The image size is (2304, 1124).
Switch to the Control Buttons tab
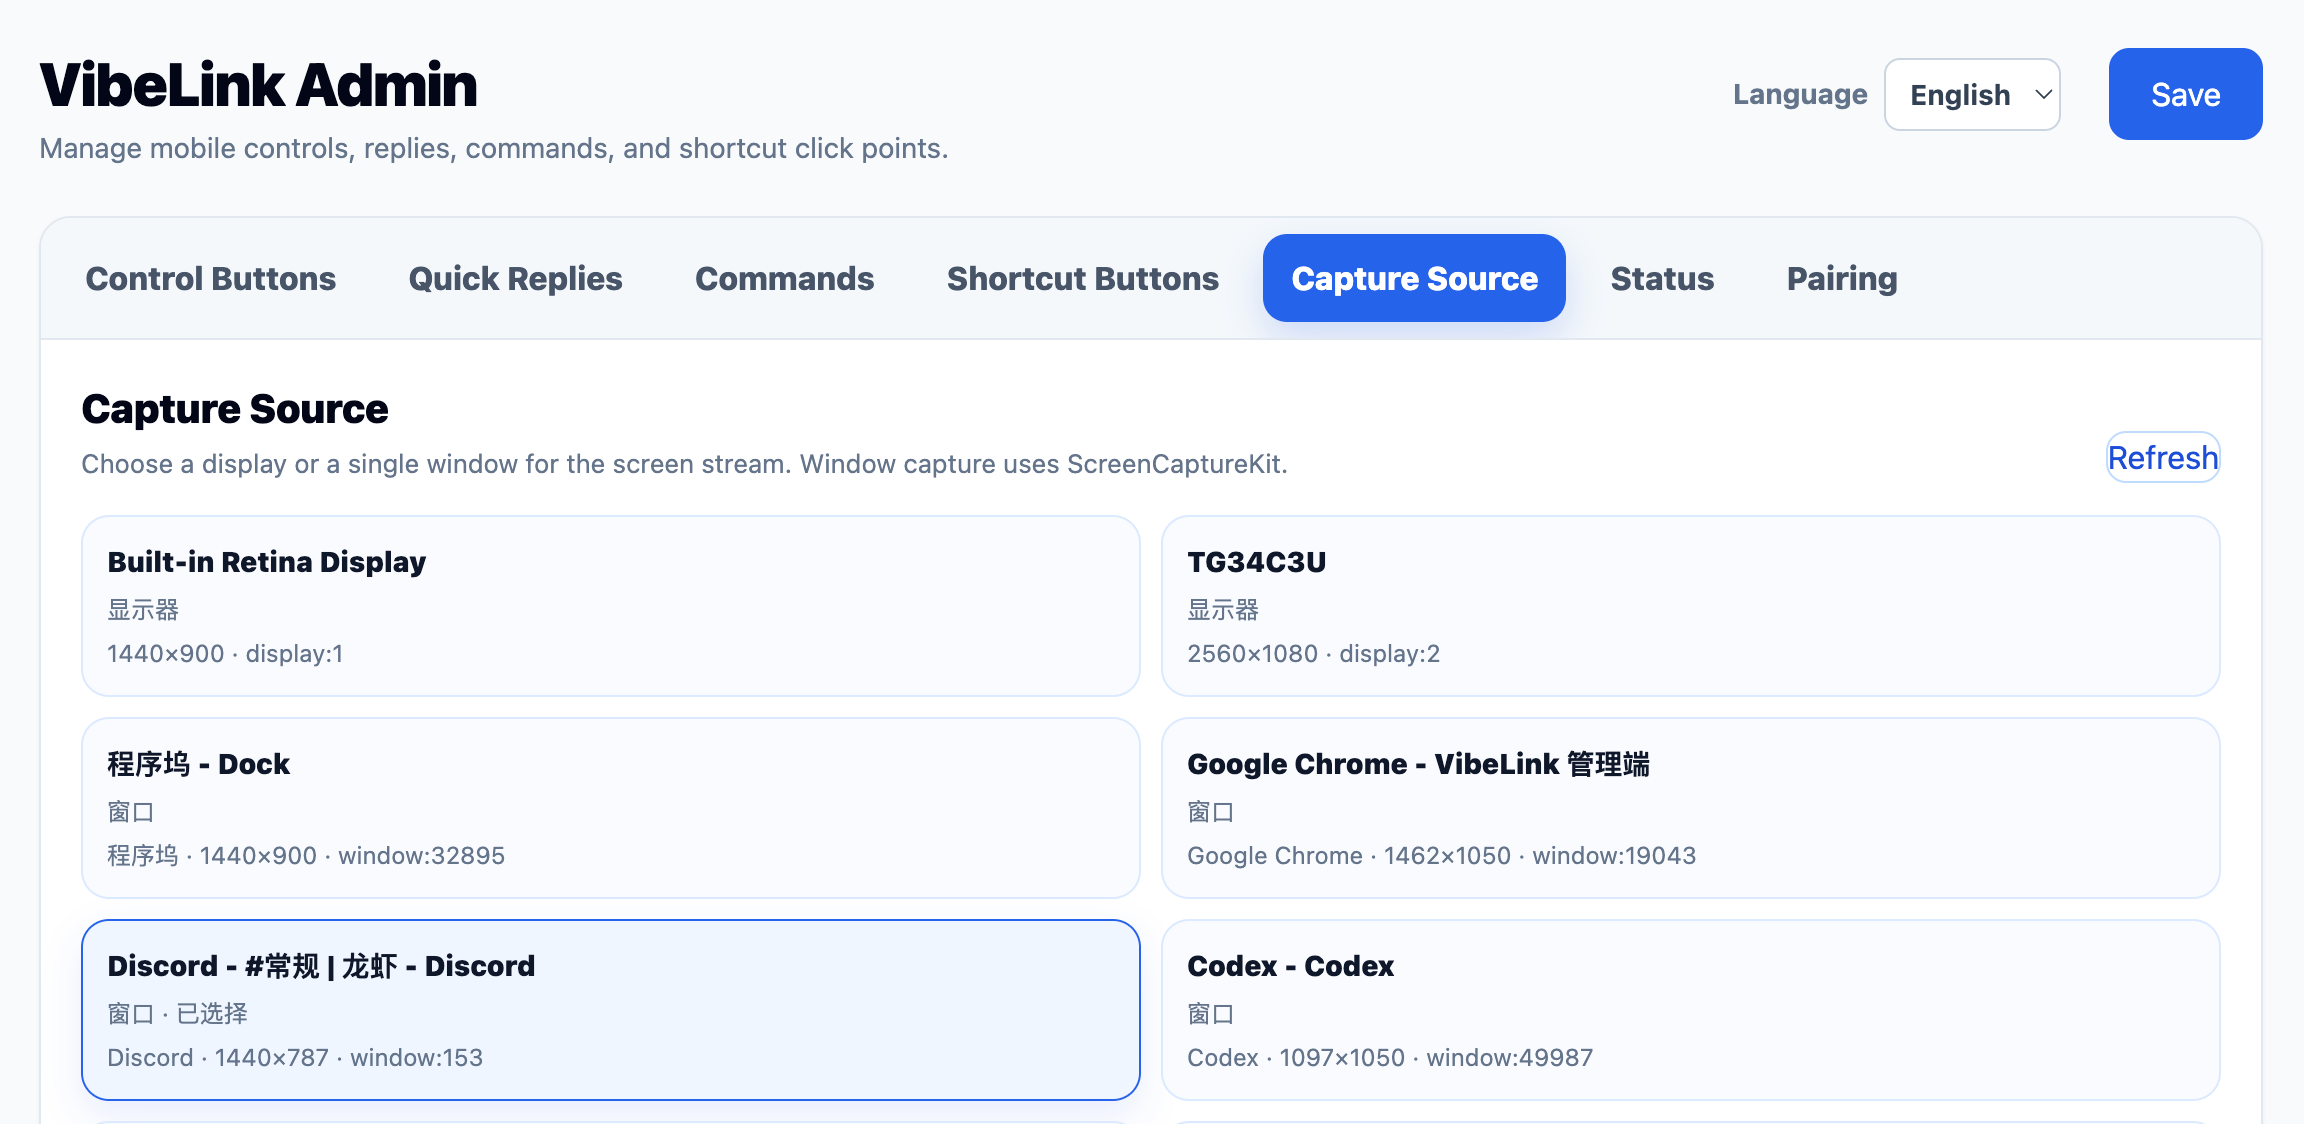(210, 278)
